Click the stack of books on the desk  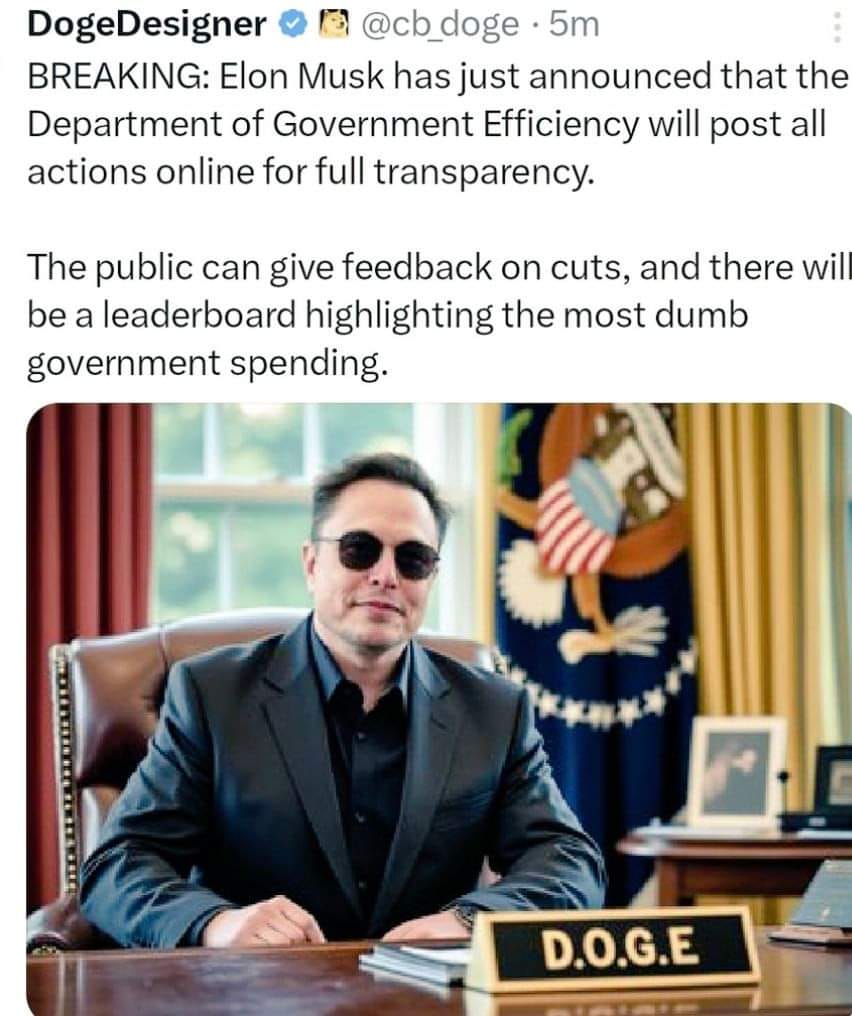tap(416, 962)
